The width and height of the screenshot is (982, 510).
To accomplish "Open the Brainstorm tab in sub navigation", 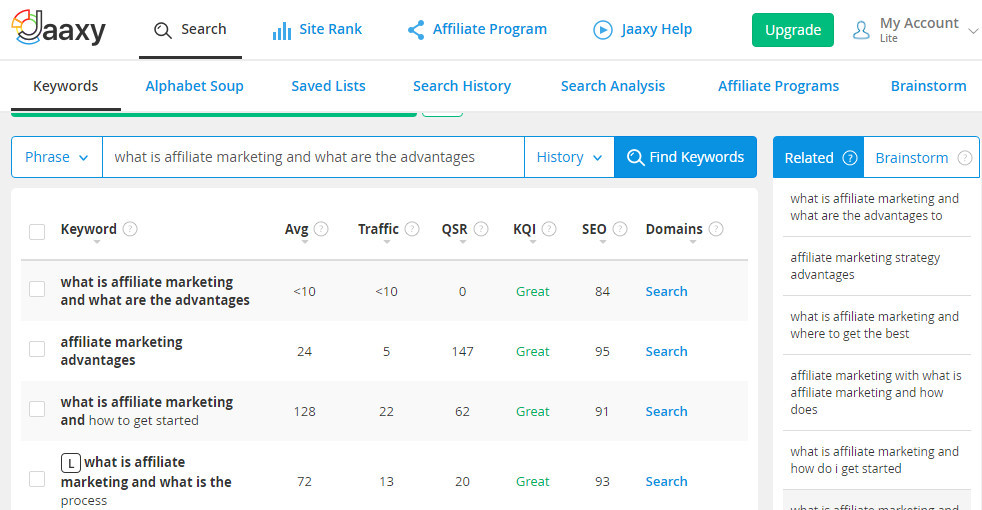I will [x=928, y=86].
